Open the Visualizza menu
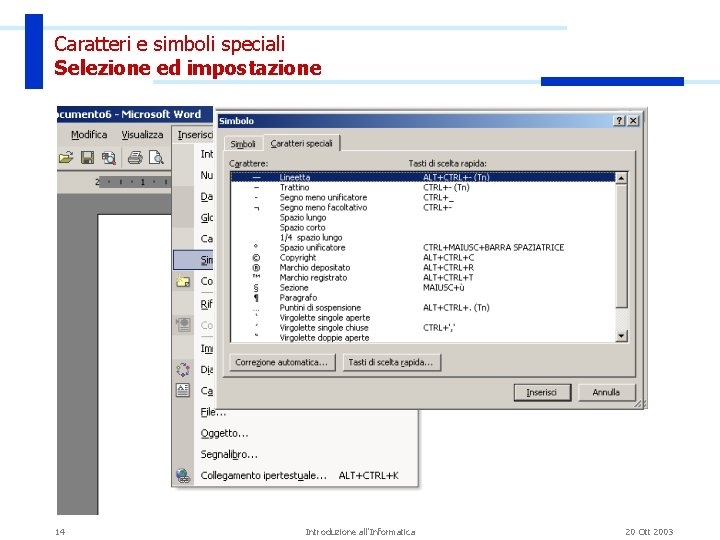720x540 pixels. coord(142,135)
